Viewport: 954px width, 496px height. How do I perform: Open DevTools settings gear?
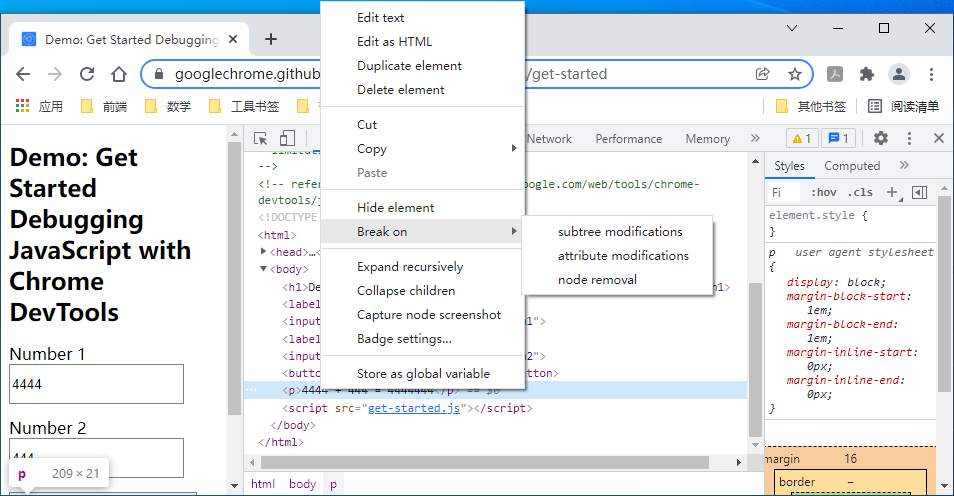[880, 139]
